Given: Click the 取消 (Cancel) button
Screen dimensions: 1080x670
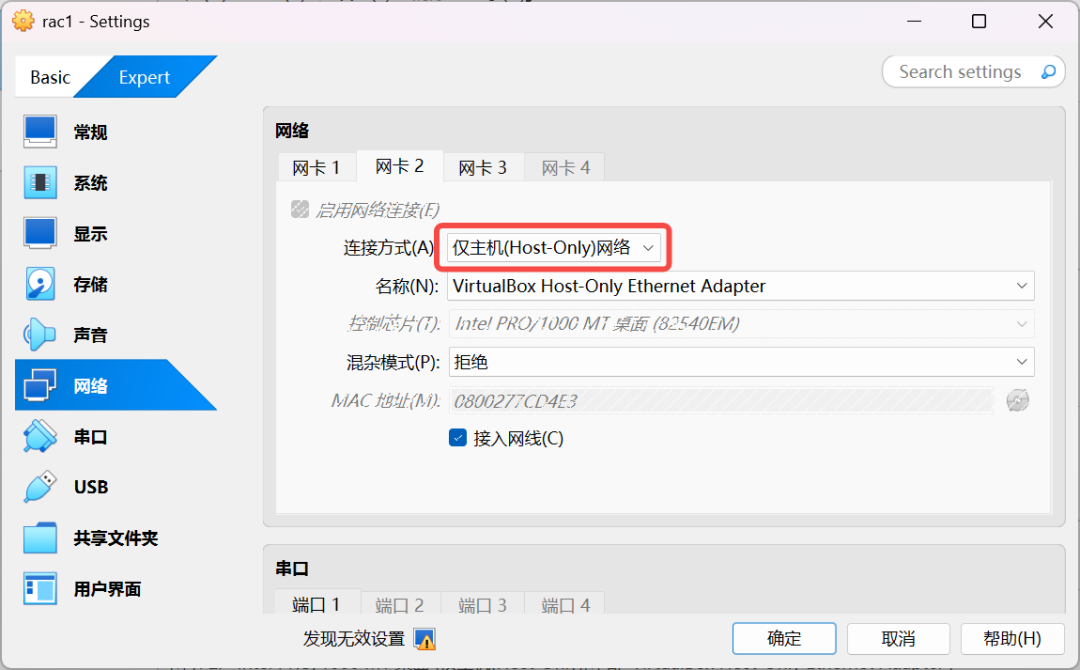Looking at the screenshot, I should (x=898, y=638).
